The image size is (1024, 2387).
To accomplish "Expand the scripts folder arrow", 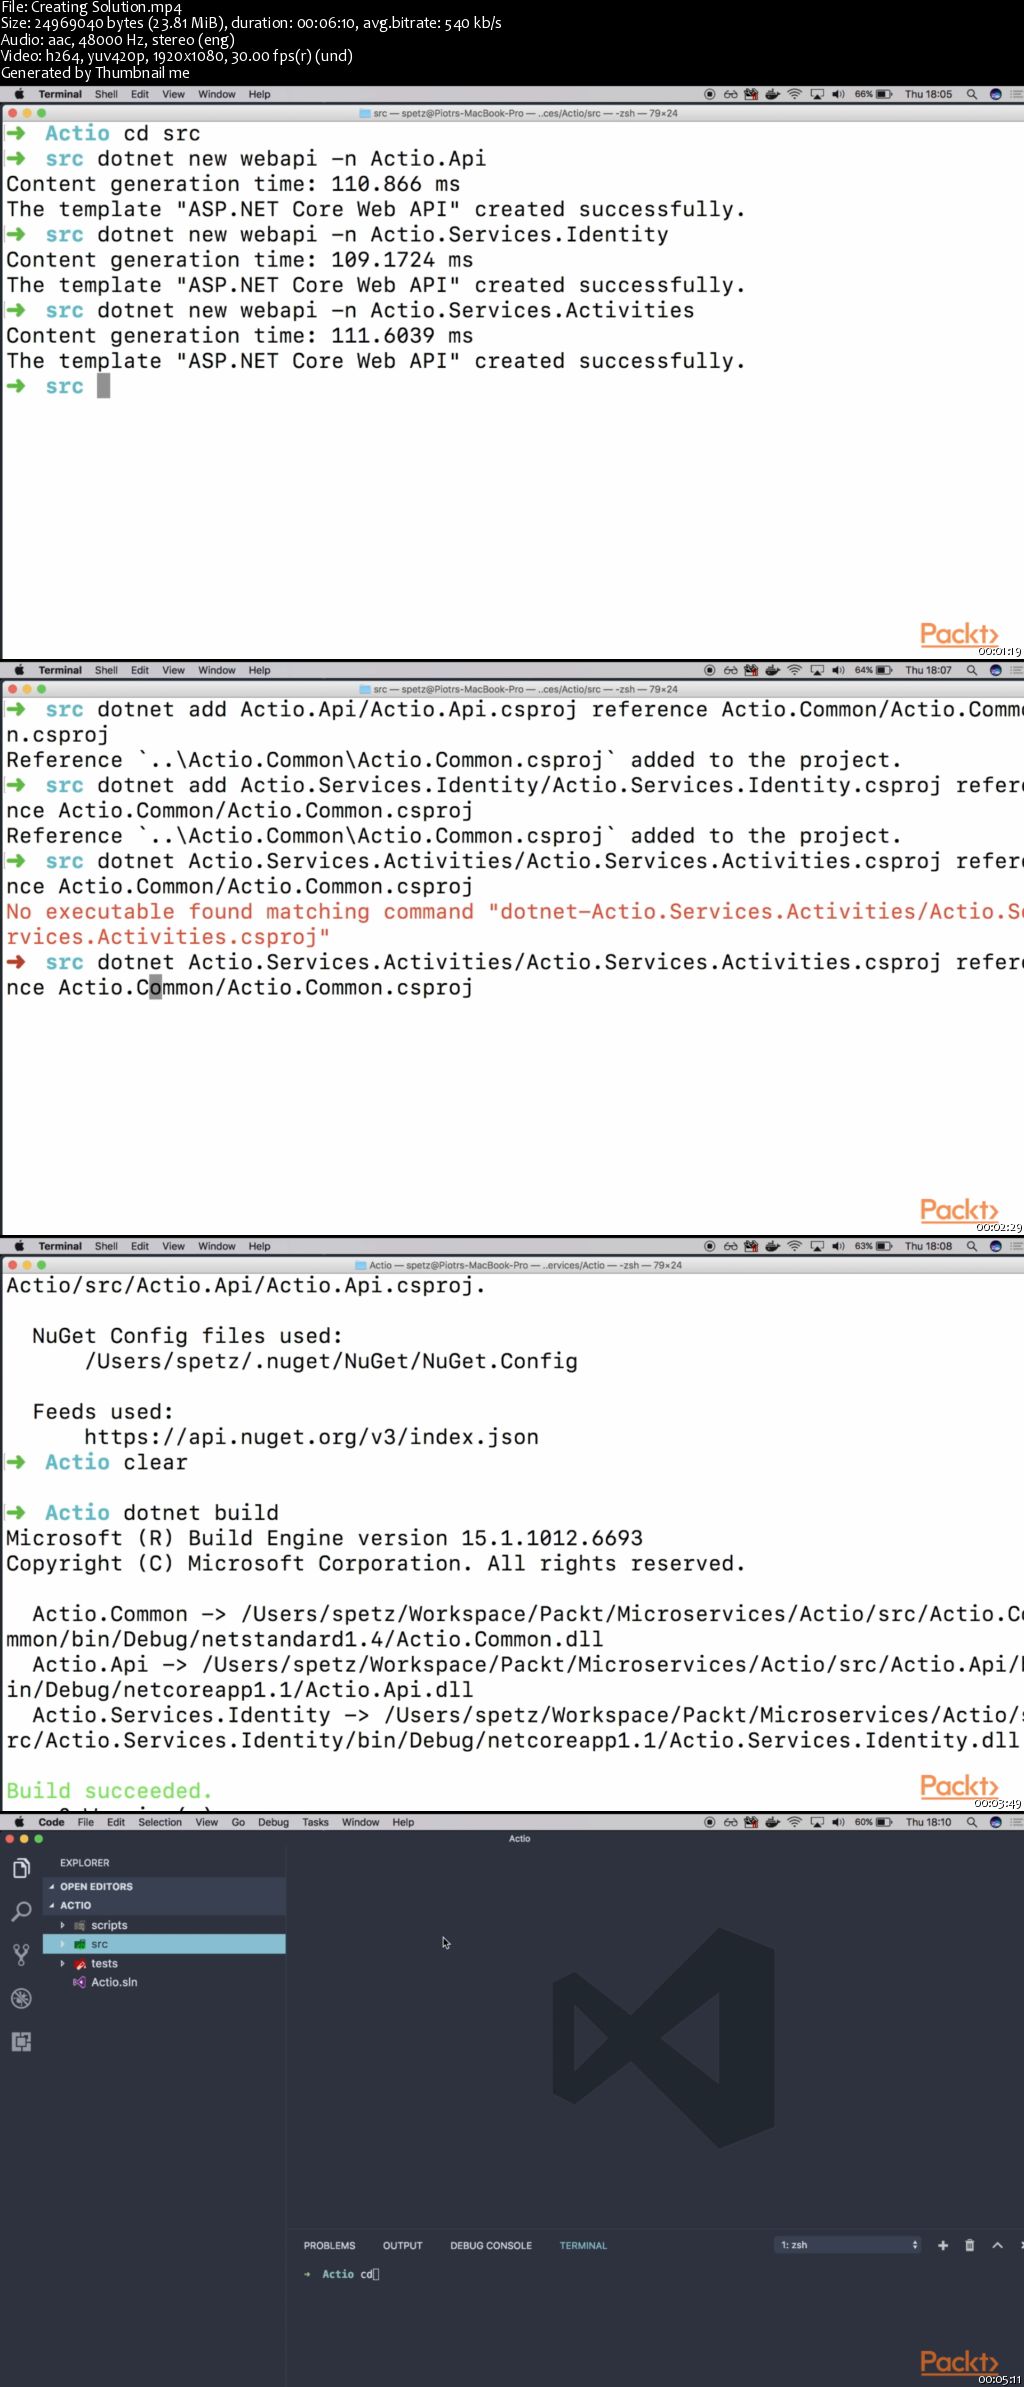I will (x=62, y=1925).
